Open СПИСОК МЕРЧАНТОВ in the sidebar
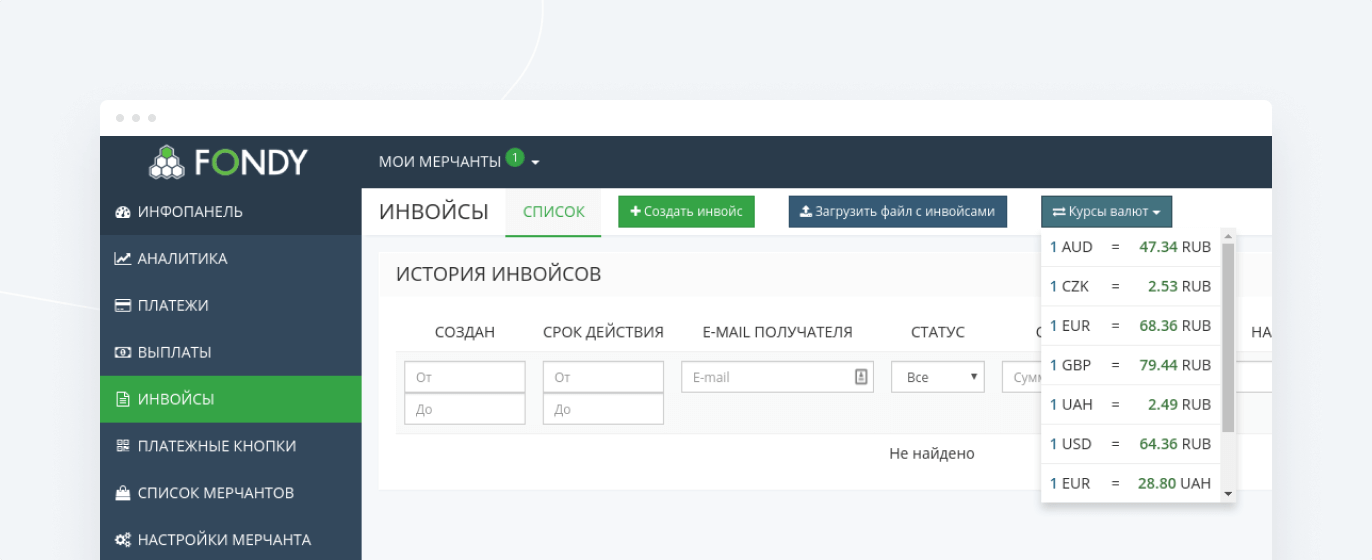Image resolution: width=1372 pixels, height=560 pixels. (x=231, y=493)
